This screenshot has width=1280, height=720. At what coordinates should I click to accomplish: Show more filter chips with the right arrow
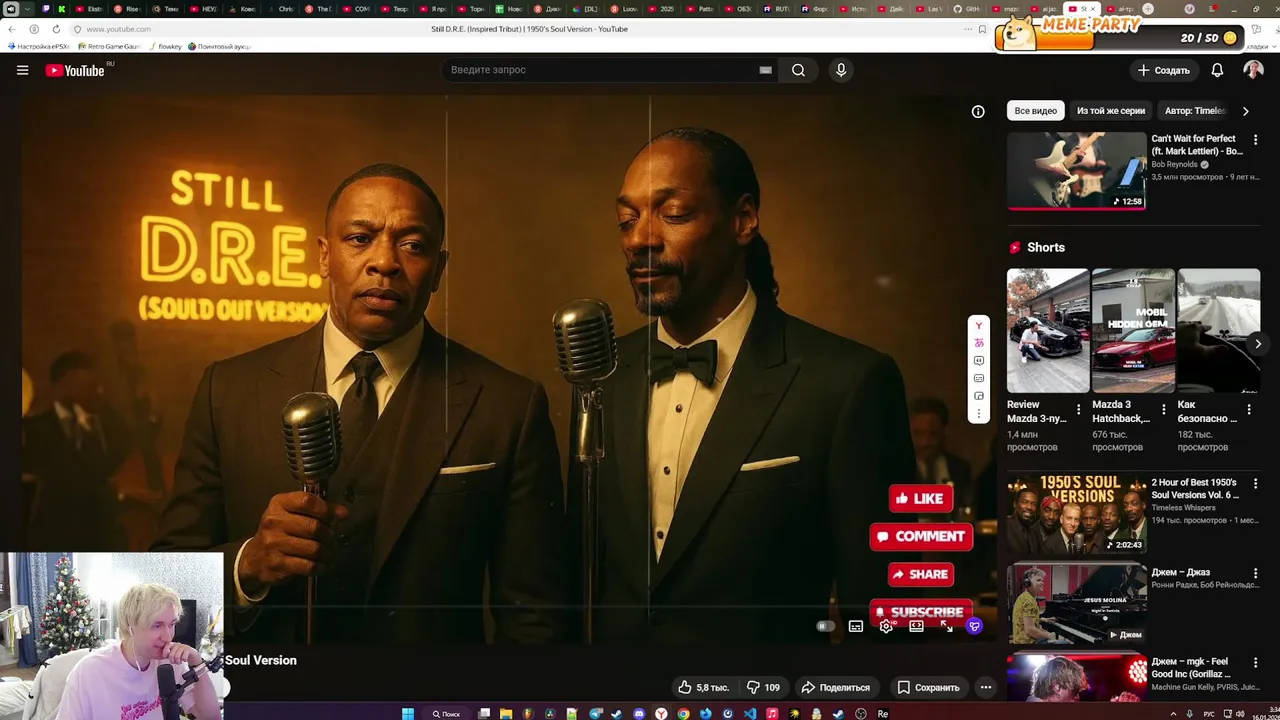1245,111
